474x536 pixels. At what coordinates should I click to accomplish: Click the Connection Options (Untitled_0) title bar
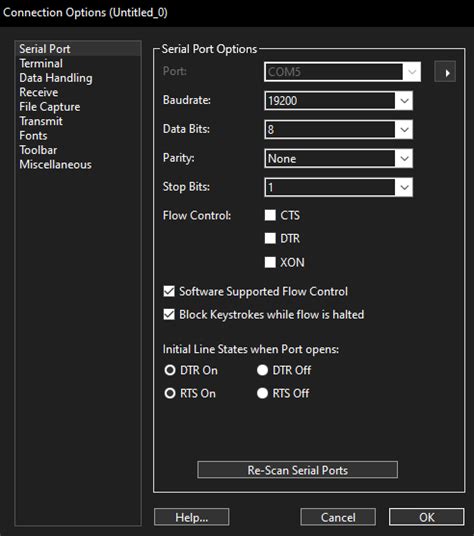coord(237,13)
